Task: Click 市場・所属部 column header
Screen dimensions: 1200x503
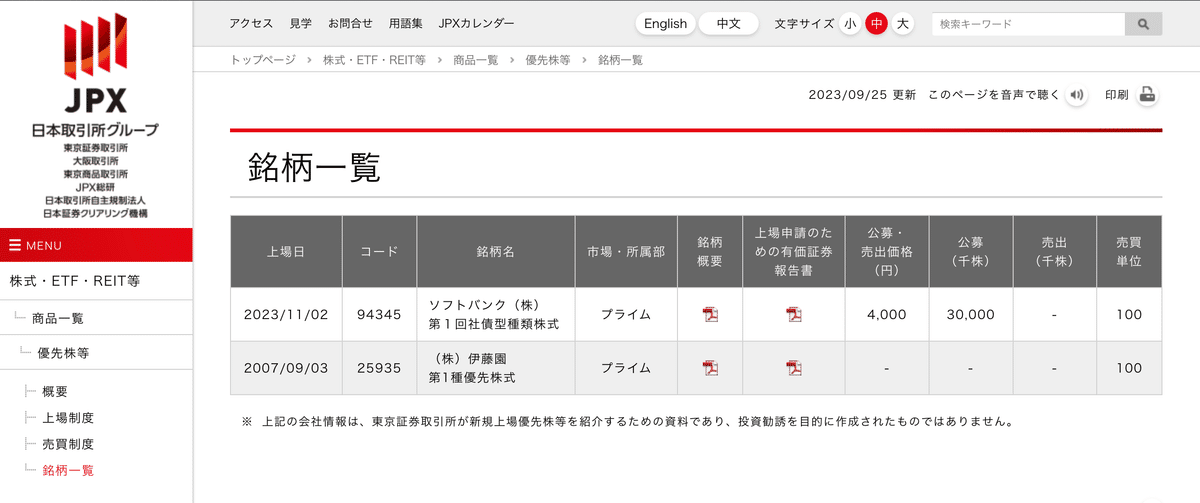Action: coord(626,252)
